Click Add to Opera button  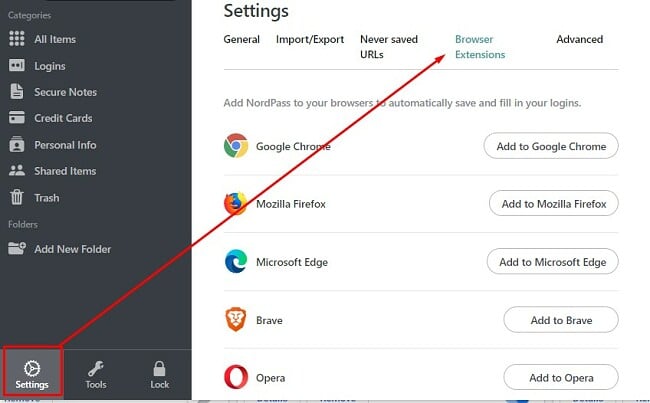(561, 377)
